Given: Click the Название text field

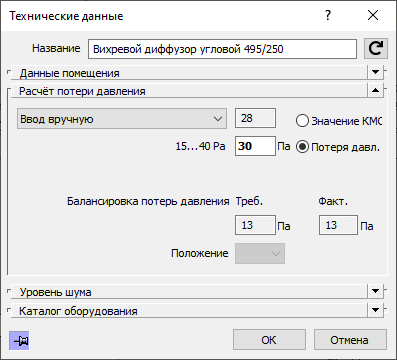Looking at the screenshot, I should pos(222,49).
